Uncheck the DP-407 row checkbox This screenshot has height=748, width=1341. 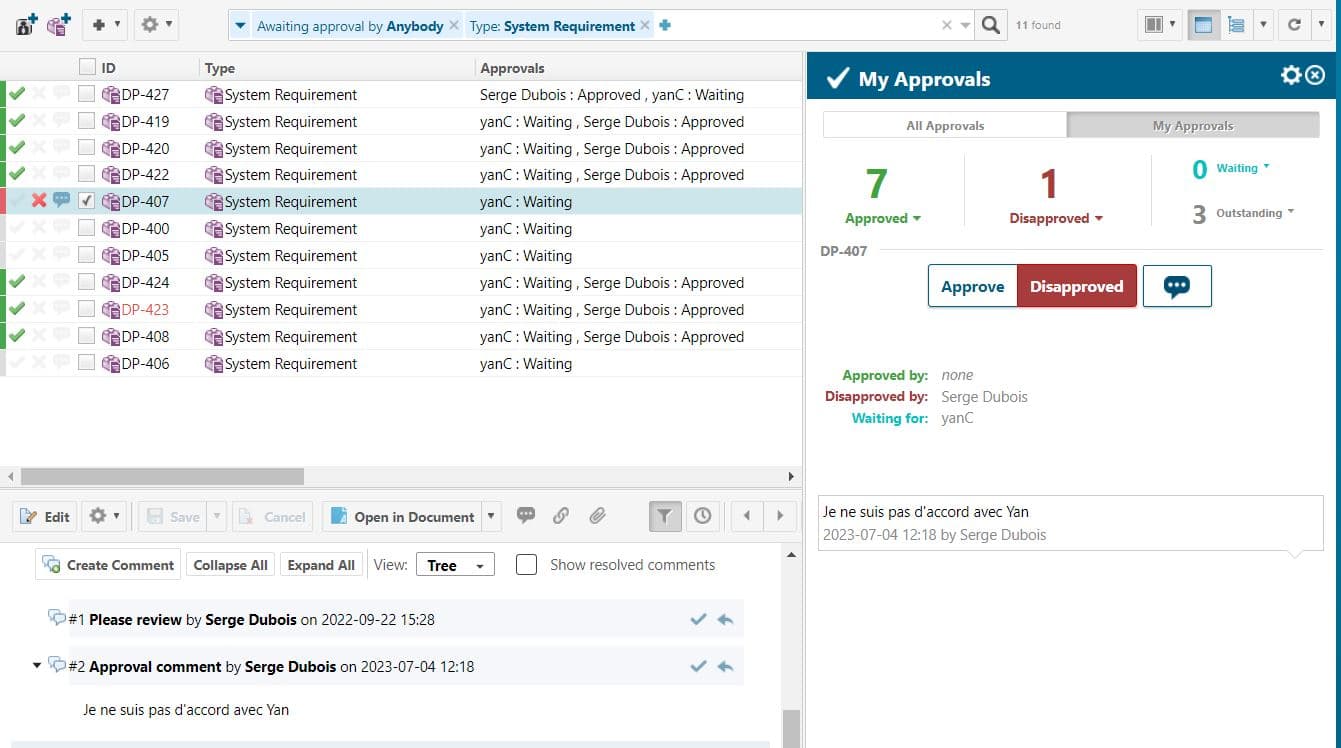[x=87, y=201]
